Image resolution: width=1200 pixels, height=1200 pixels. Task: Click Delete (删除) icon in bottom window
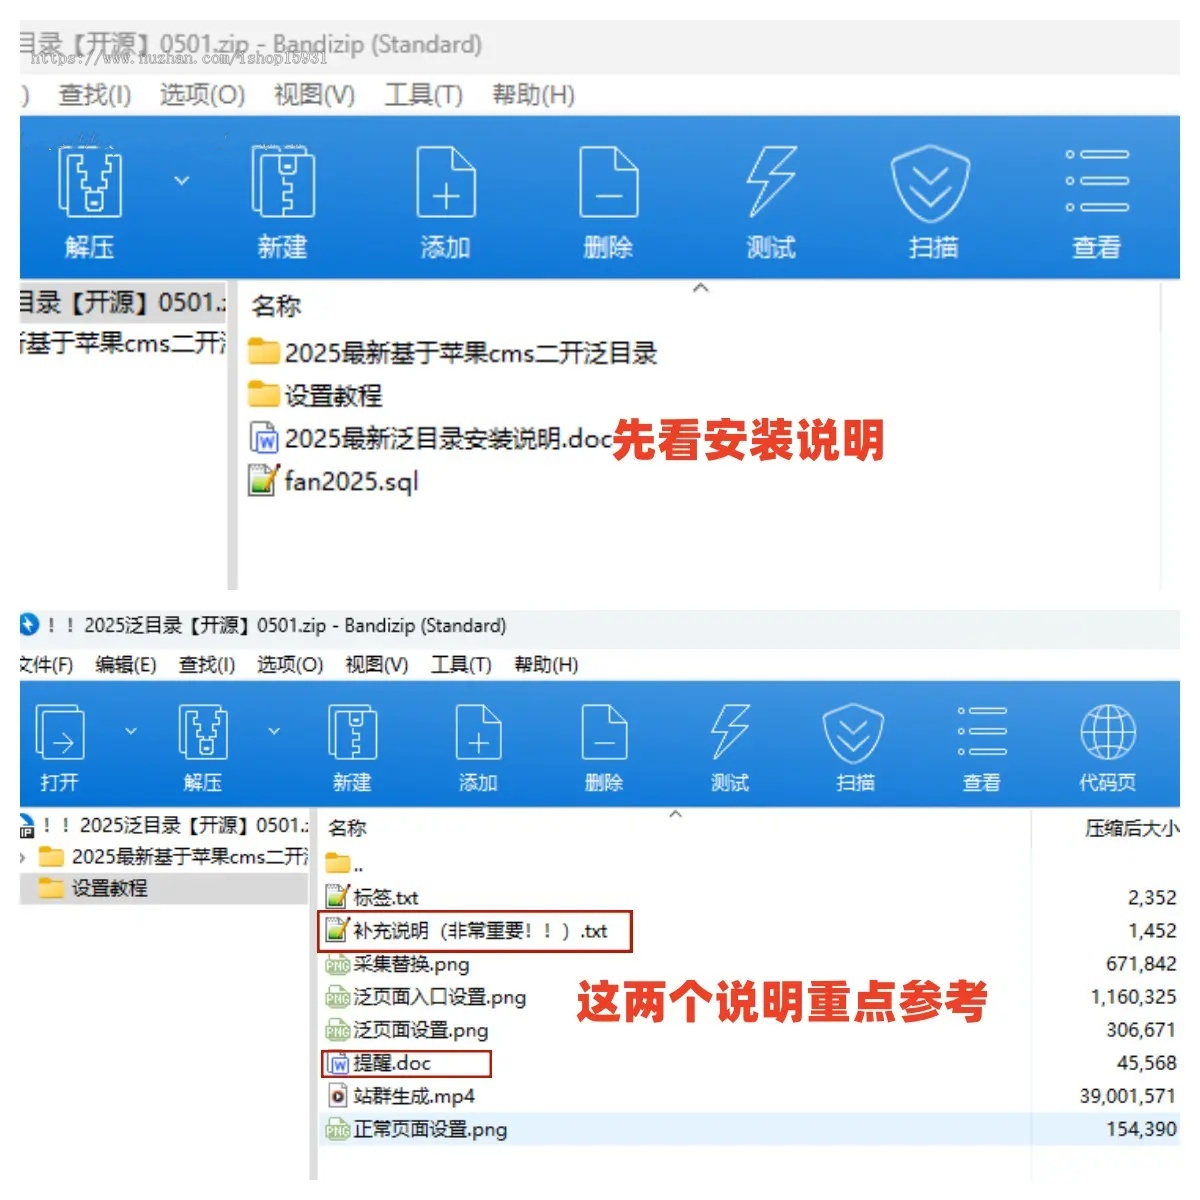click(x=604, y=732)
